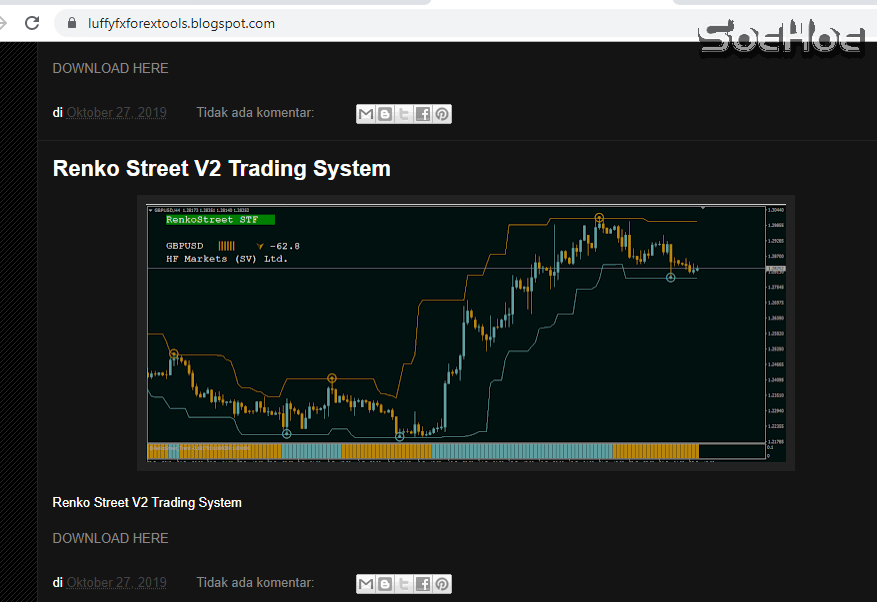Screen dimensions: 877x602
Task: Open Renko Street V2 Trading System heading
Action: (x=221, y=168)
